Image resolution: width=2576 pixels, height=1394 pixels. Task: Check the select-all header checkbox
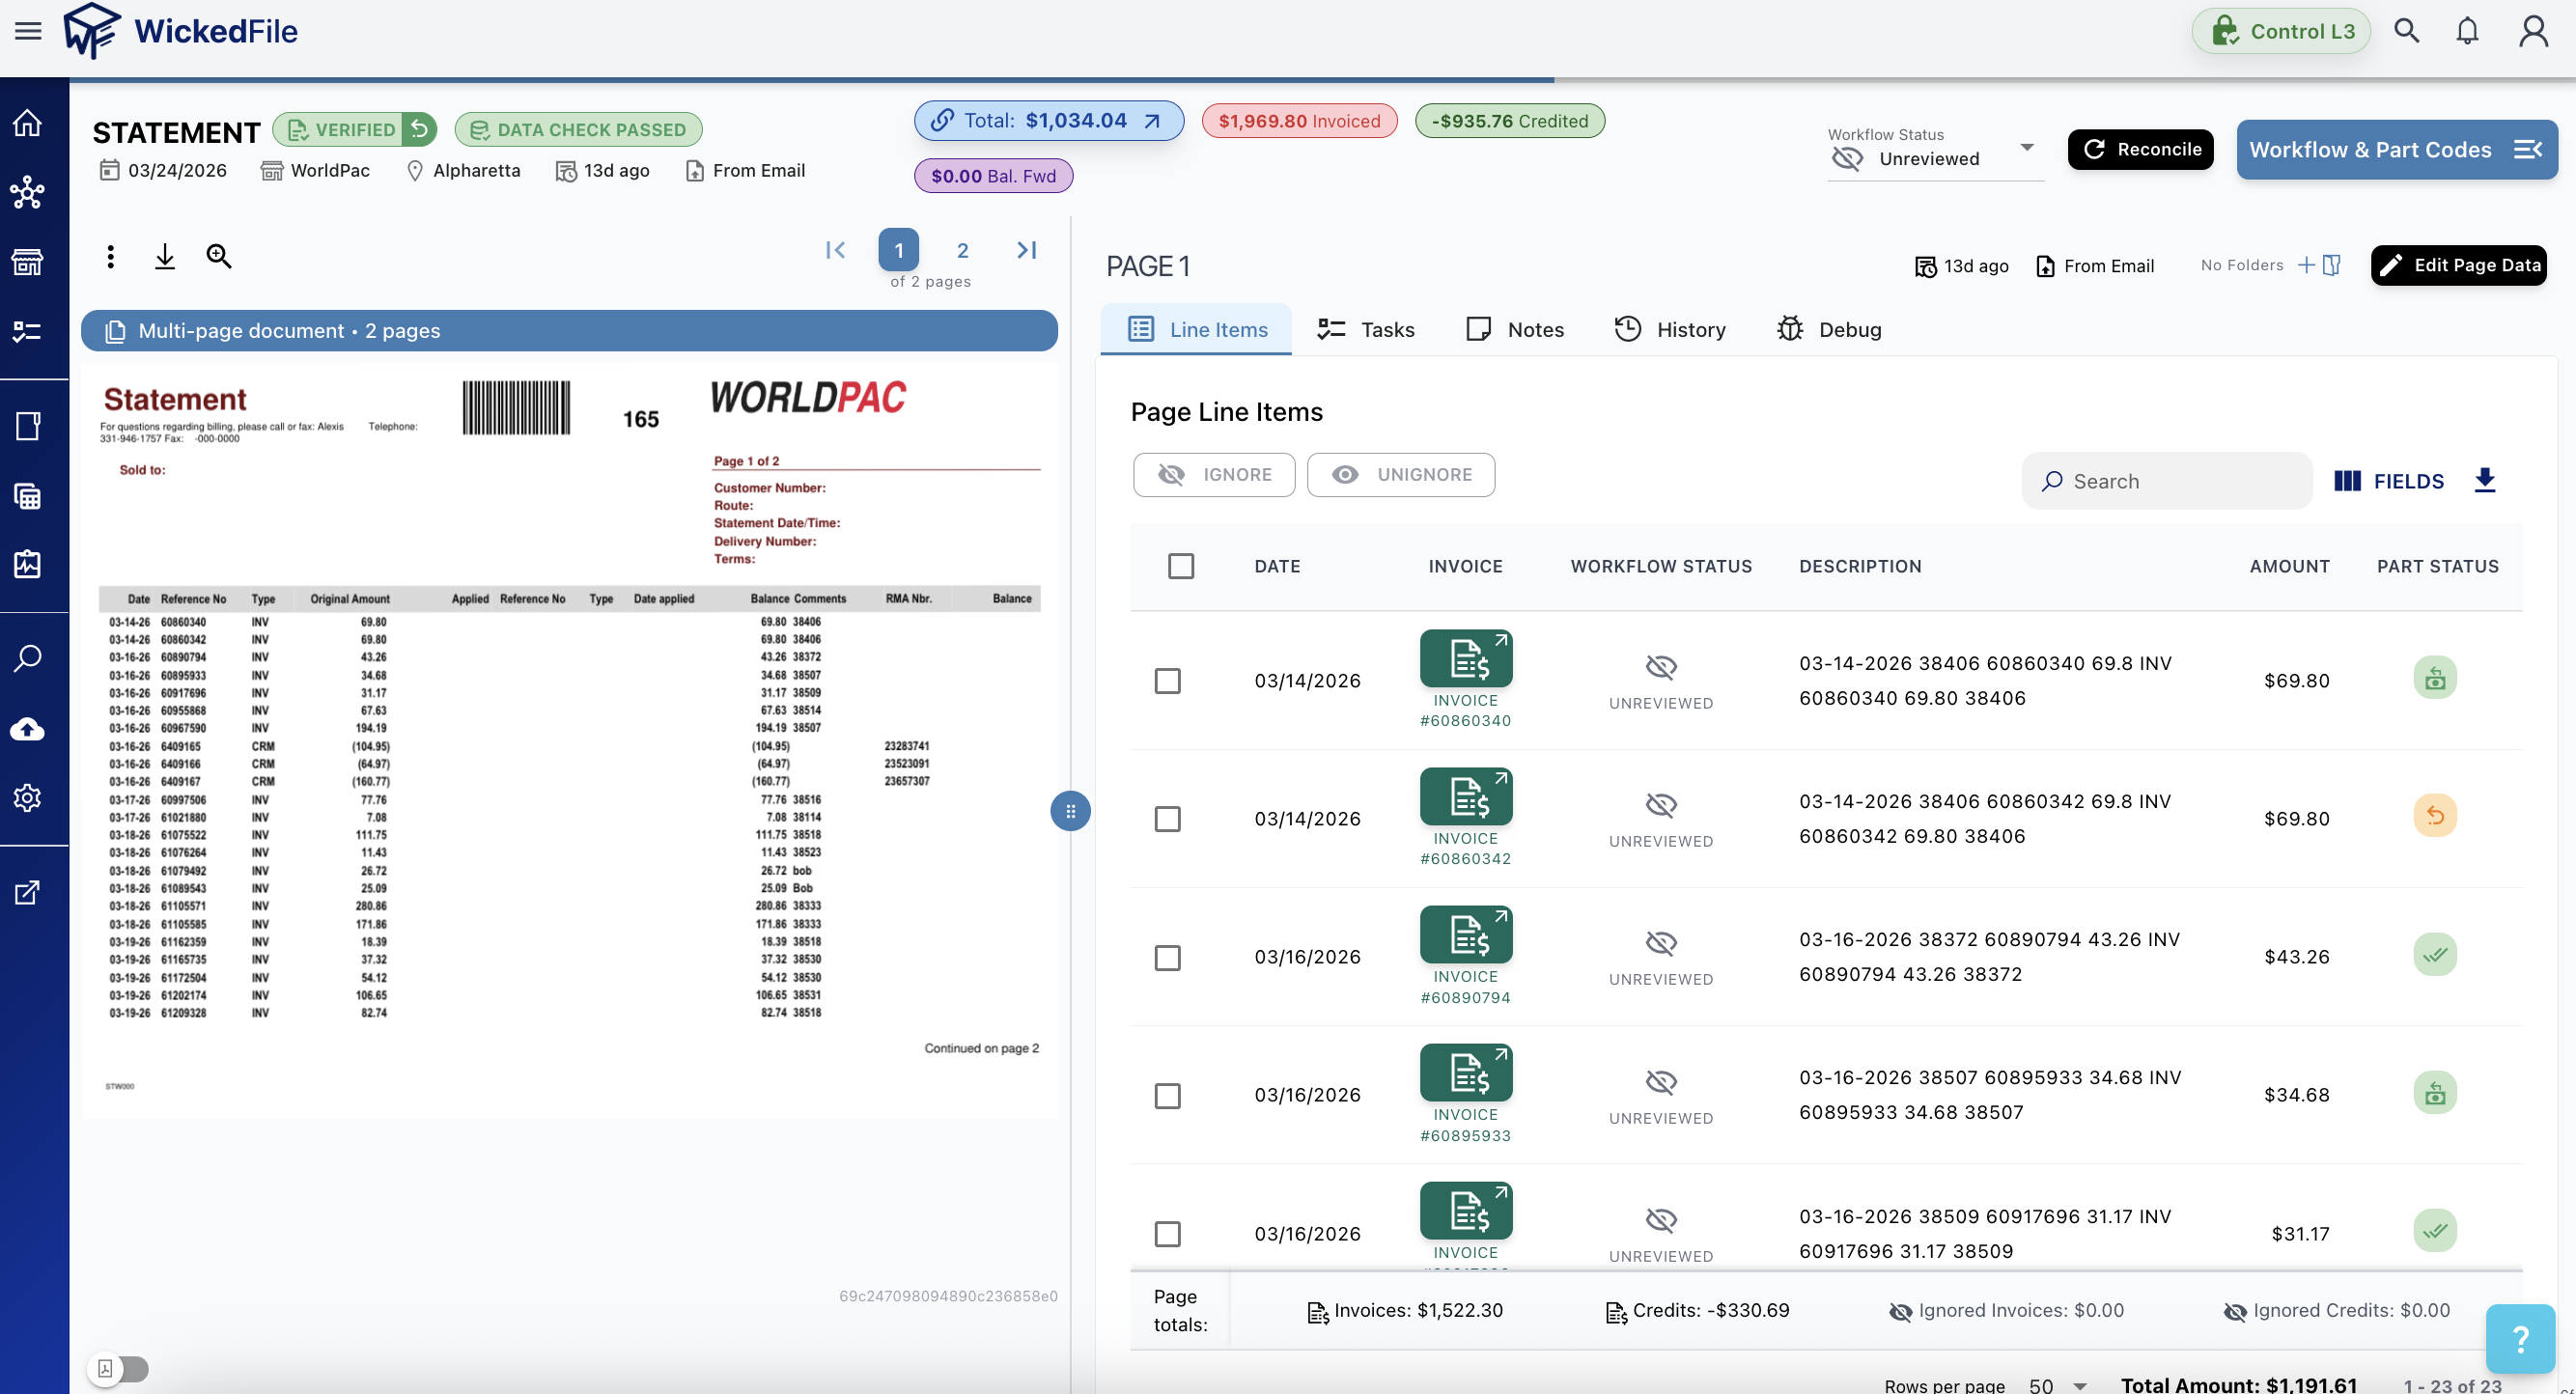click(1180, 566)
